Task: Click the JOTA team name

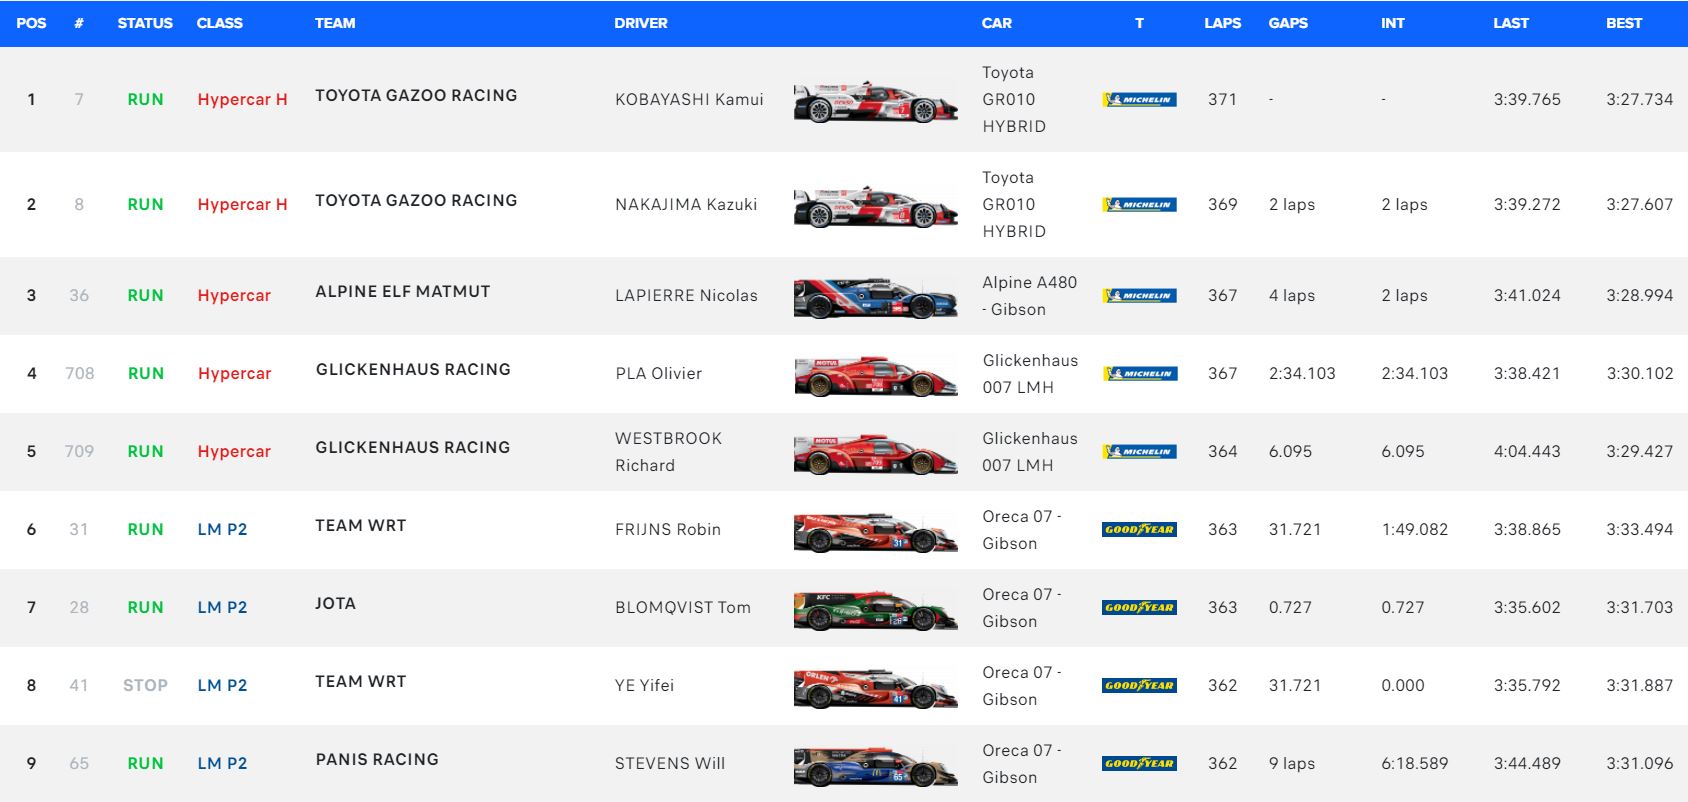Action: pos(335,604)
